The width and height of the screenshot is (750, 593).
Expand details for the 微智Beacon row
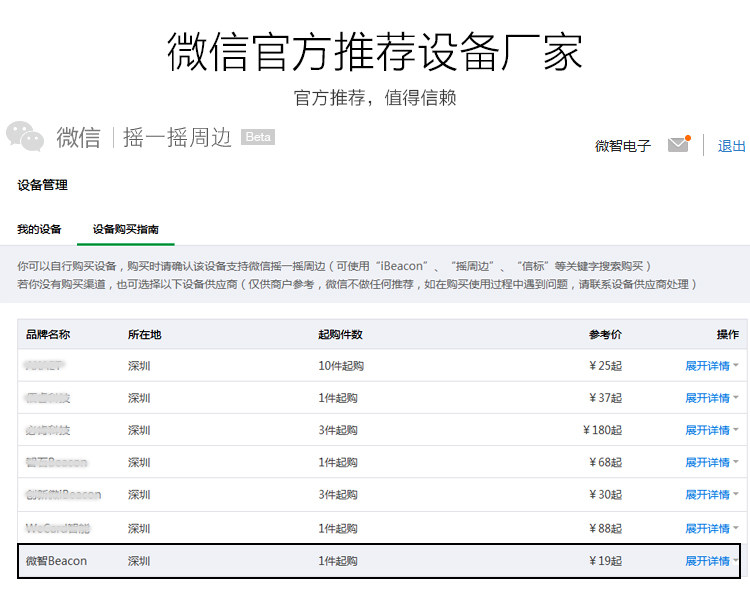click(x=712, y=561)
